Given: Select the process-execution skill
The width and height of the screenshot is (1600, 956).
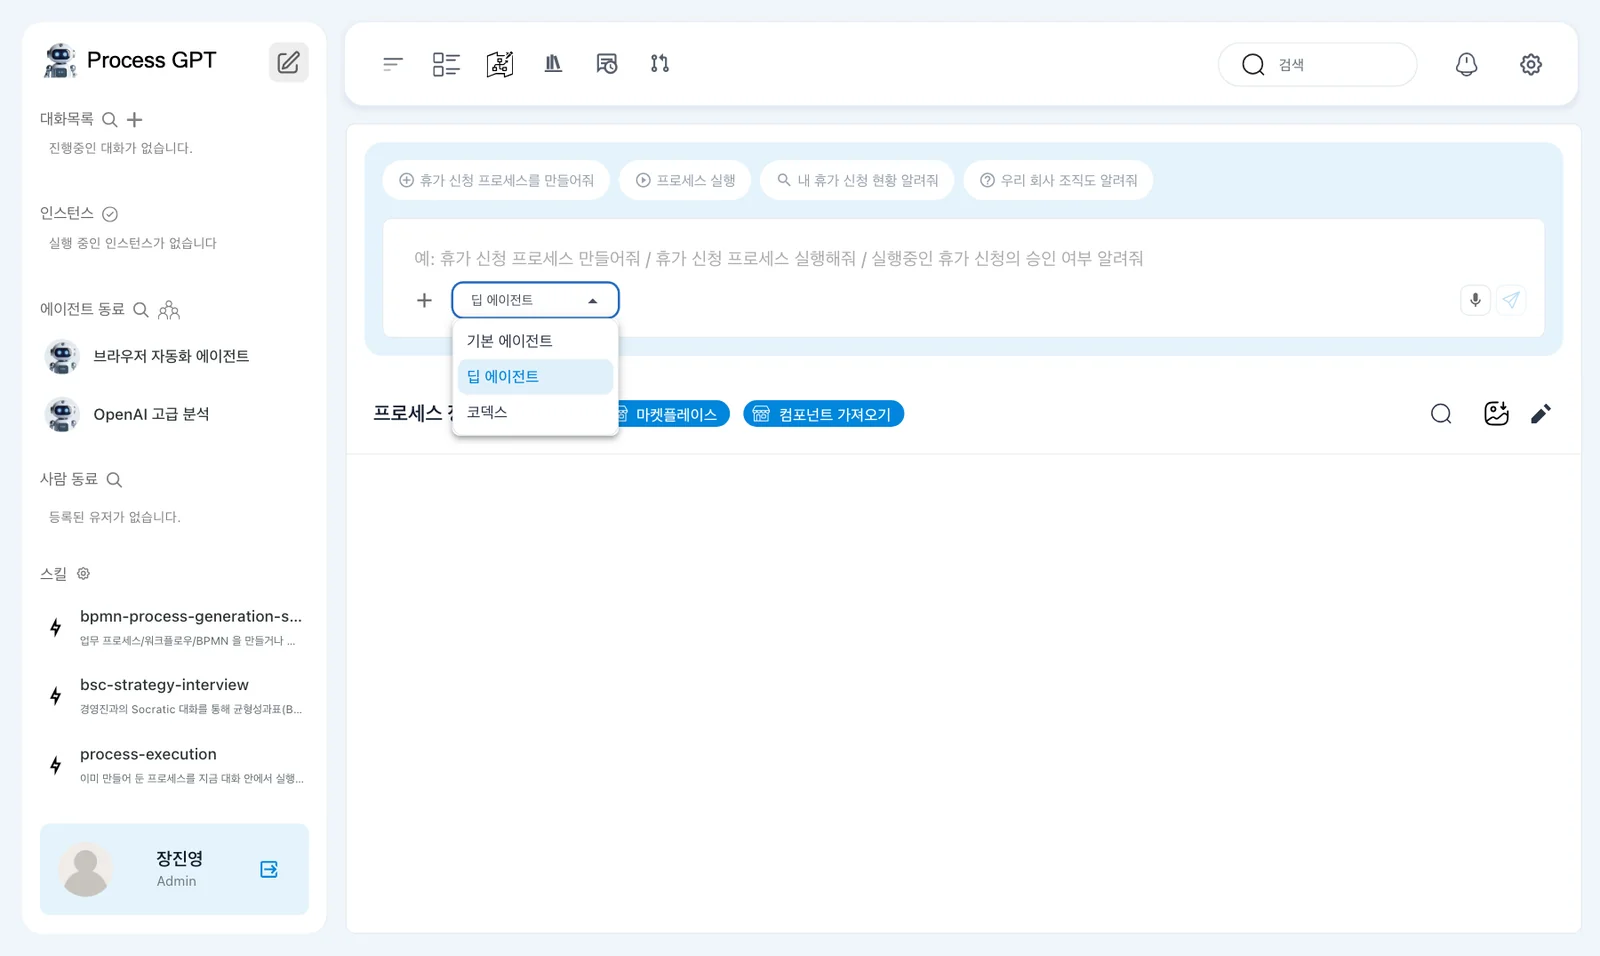Looking at the screenshot, I should pyautogui.click(x=174, y=765).
